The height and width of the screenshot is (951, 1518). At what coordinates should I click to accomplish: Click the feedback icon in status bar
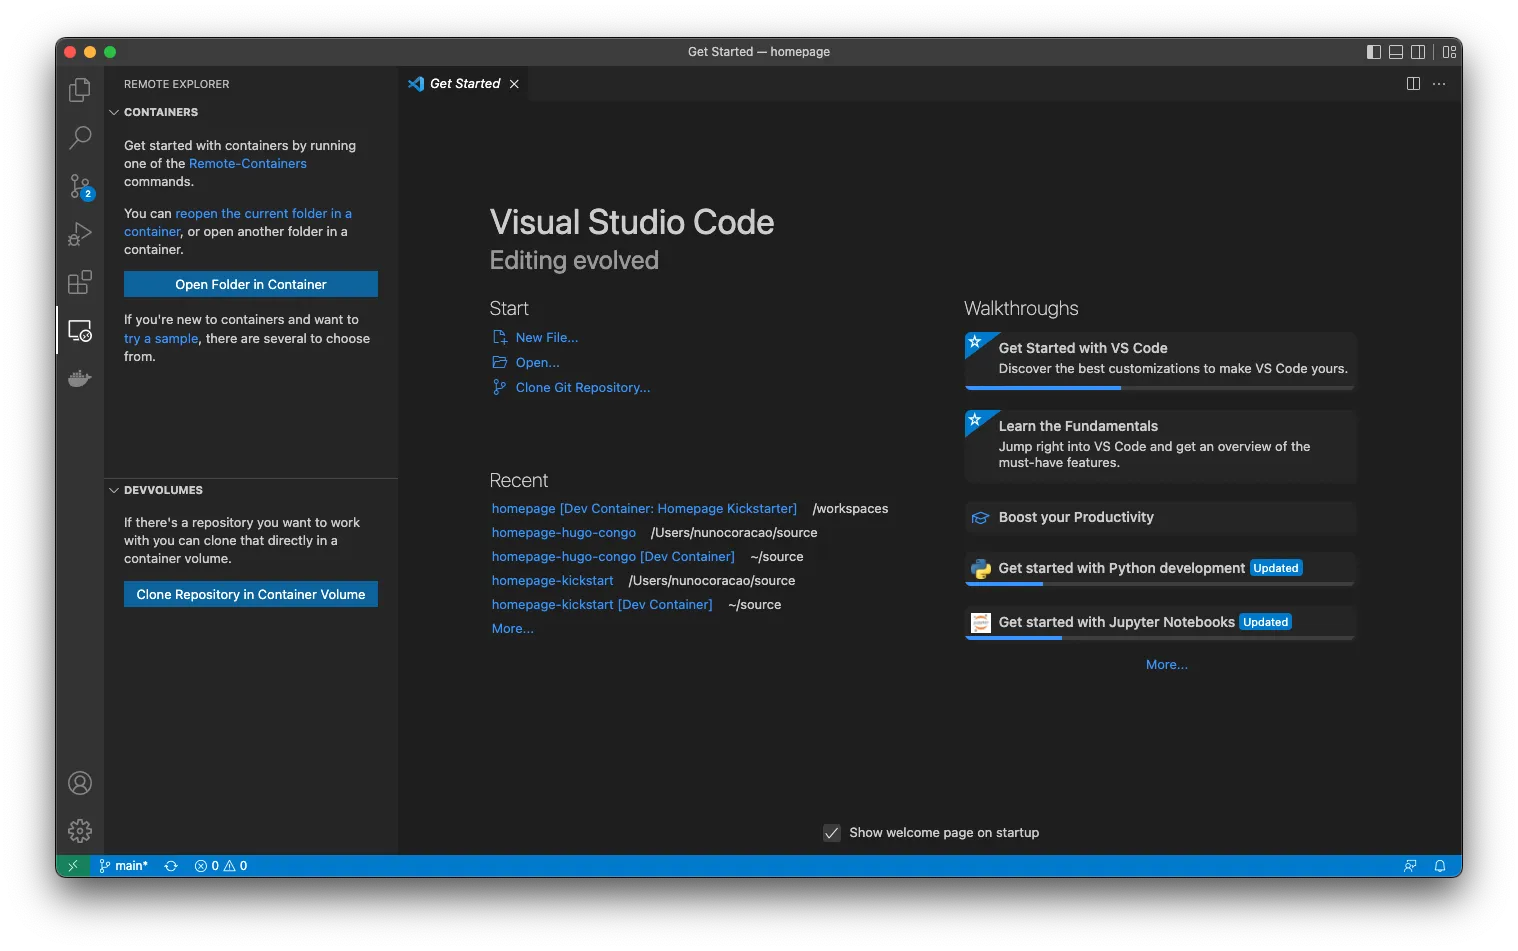(1410, 866)
